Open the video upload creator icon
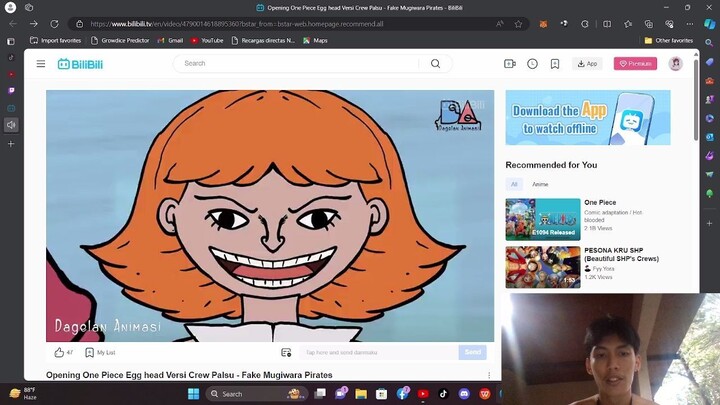The width and height of the screenshot is (720, 405). tap(510, 64)
